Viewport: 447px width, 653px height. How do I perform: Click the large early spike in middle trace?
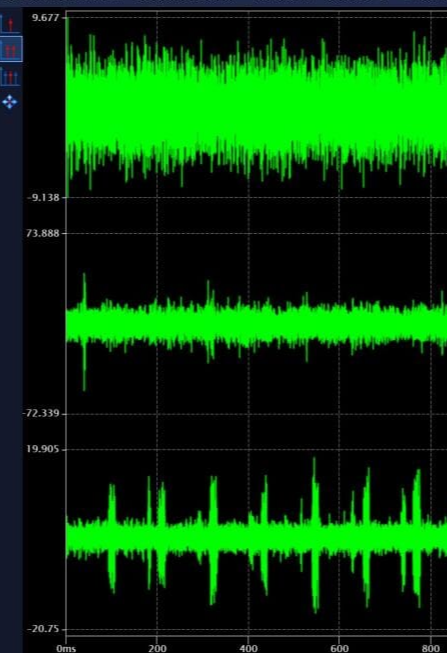point(84,331)
